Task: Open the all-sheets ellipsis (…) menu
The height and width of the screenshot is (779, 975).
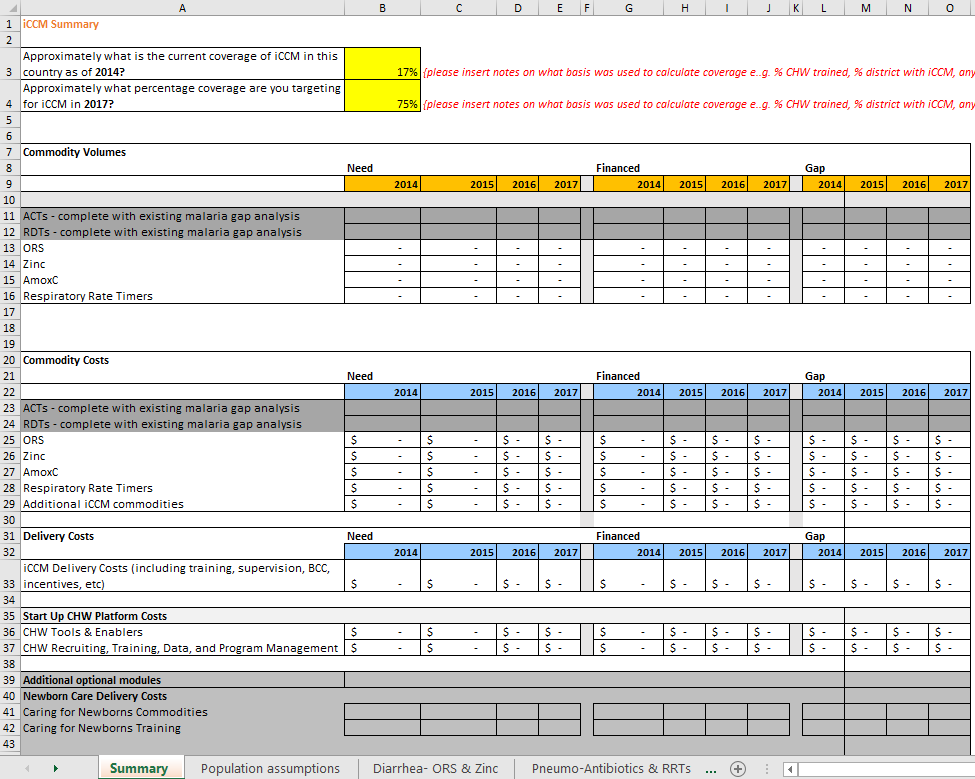Action: point(713,768)
